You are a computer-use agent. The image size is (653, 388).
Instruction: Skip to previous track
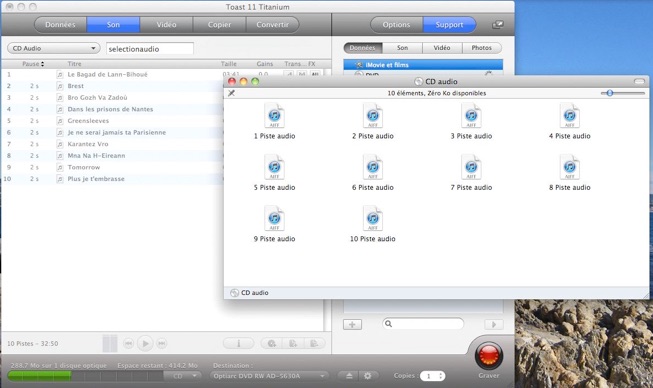tap(128, 343)
